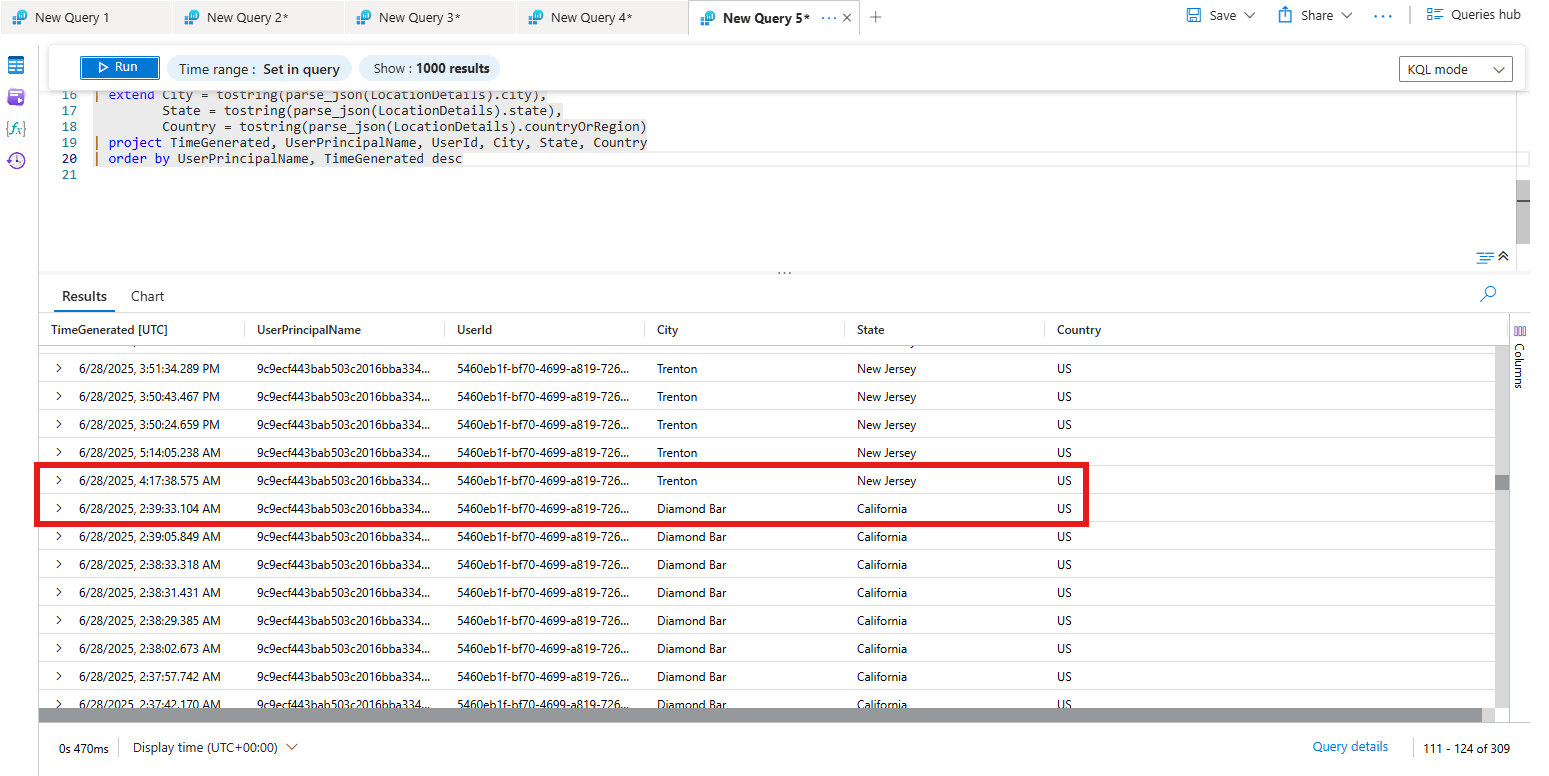The height and width of the screenshot is (776, 1549).
Task: Expand the 3:51:34.289 PM row
Action: (x=59, y=369)
